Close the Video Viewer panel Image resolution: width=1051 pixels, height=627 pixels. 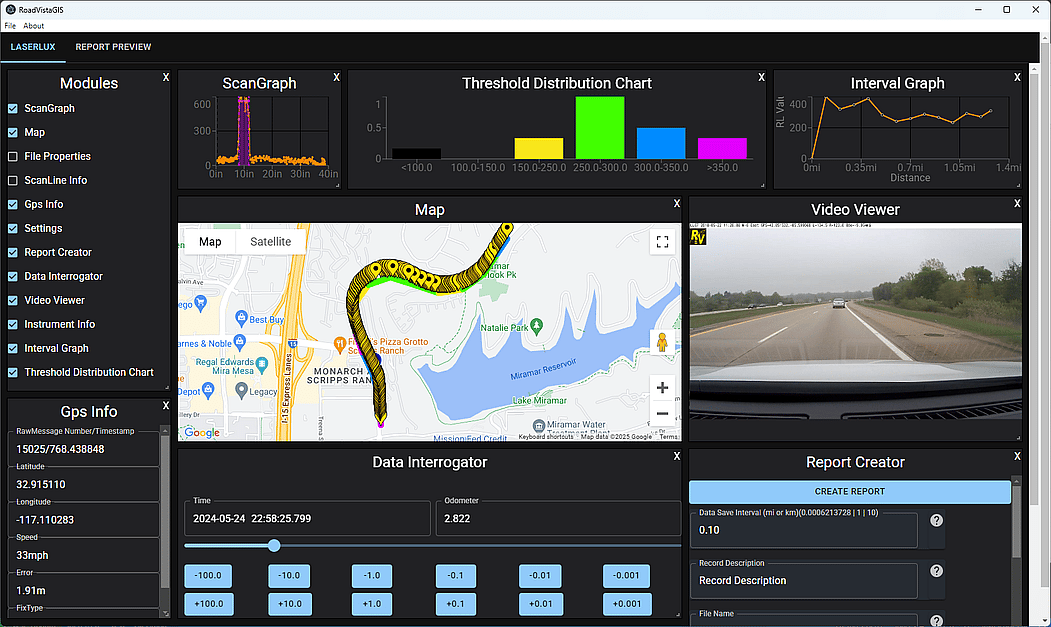(x=1017, y=204)
